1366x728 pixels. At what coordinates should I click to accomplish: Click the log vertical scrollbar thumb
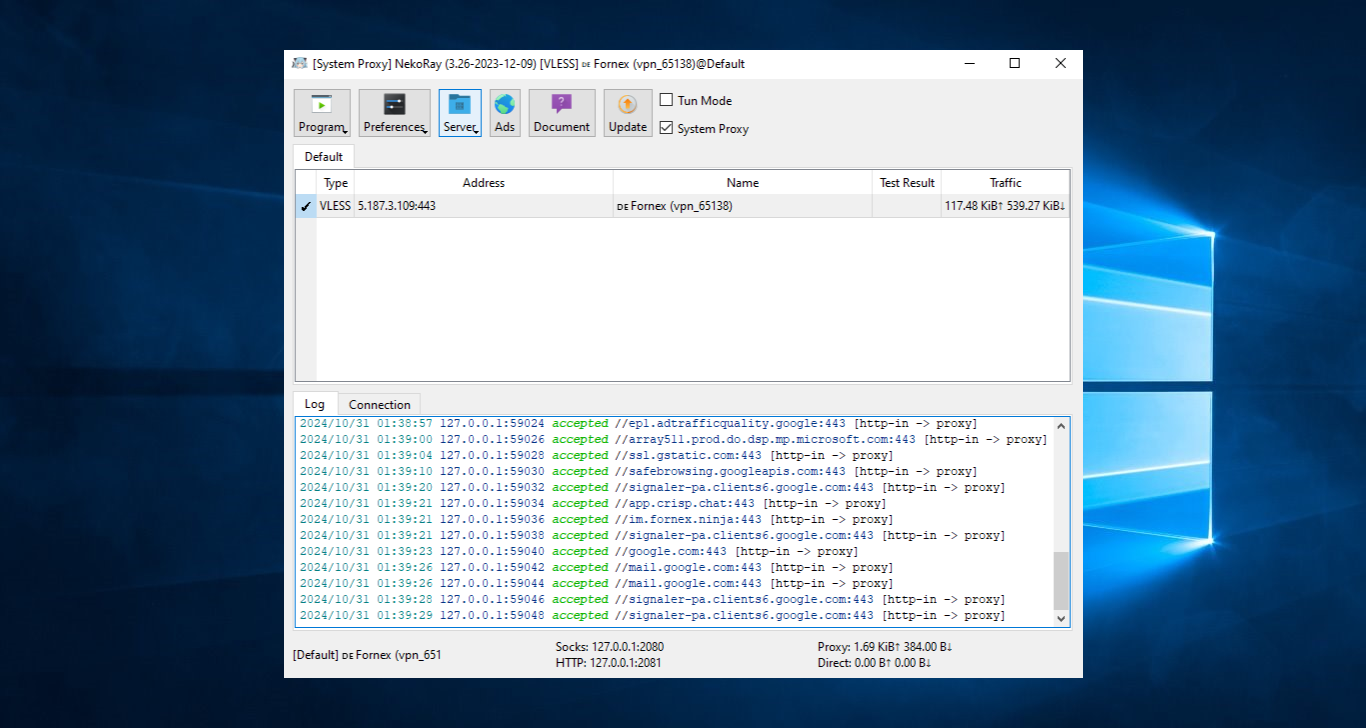coord(1061,580)
